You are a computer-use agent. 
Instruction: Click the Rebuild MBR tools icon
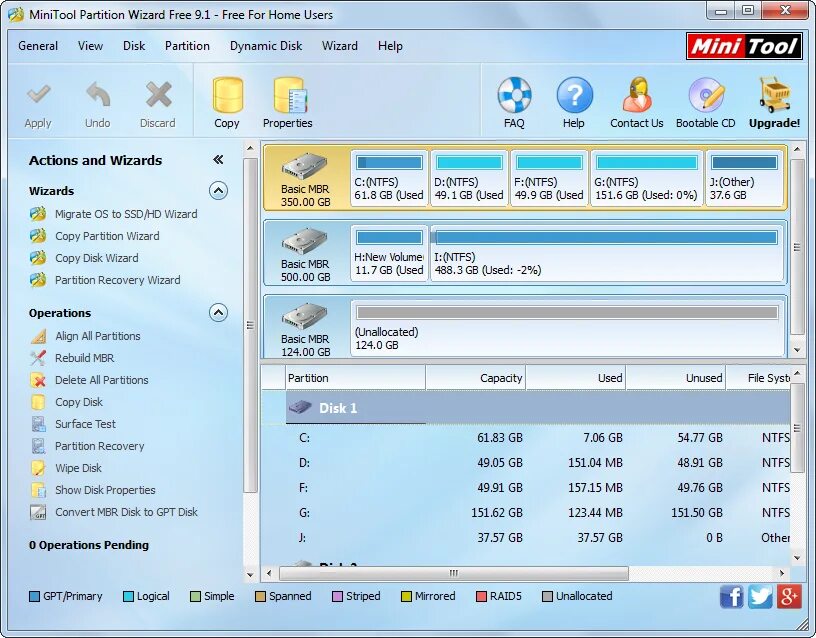coord(38,358)
